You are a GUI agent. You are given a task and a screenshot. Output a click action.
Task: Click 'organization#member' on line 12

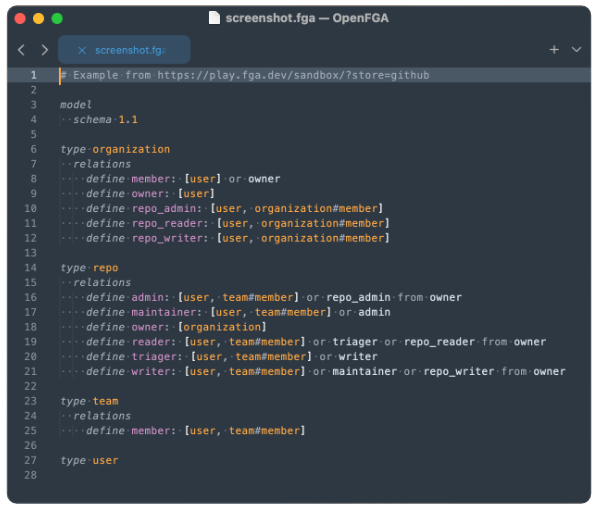322,238
